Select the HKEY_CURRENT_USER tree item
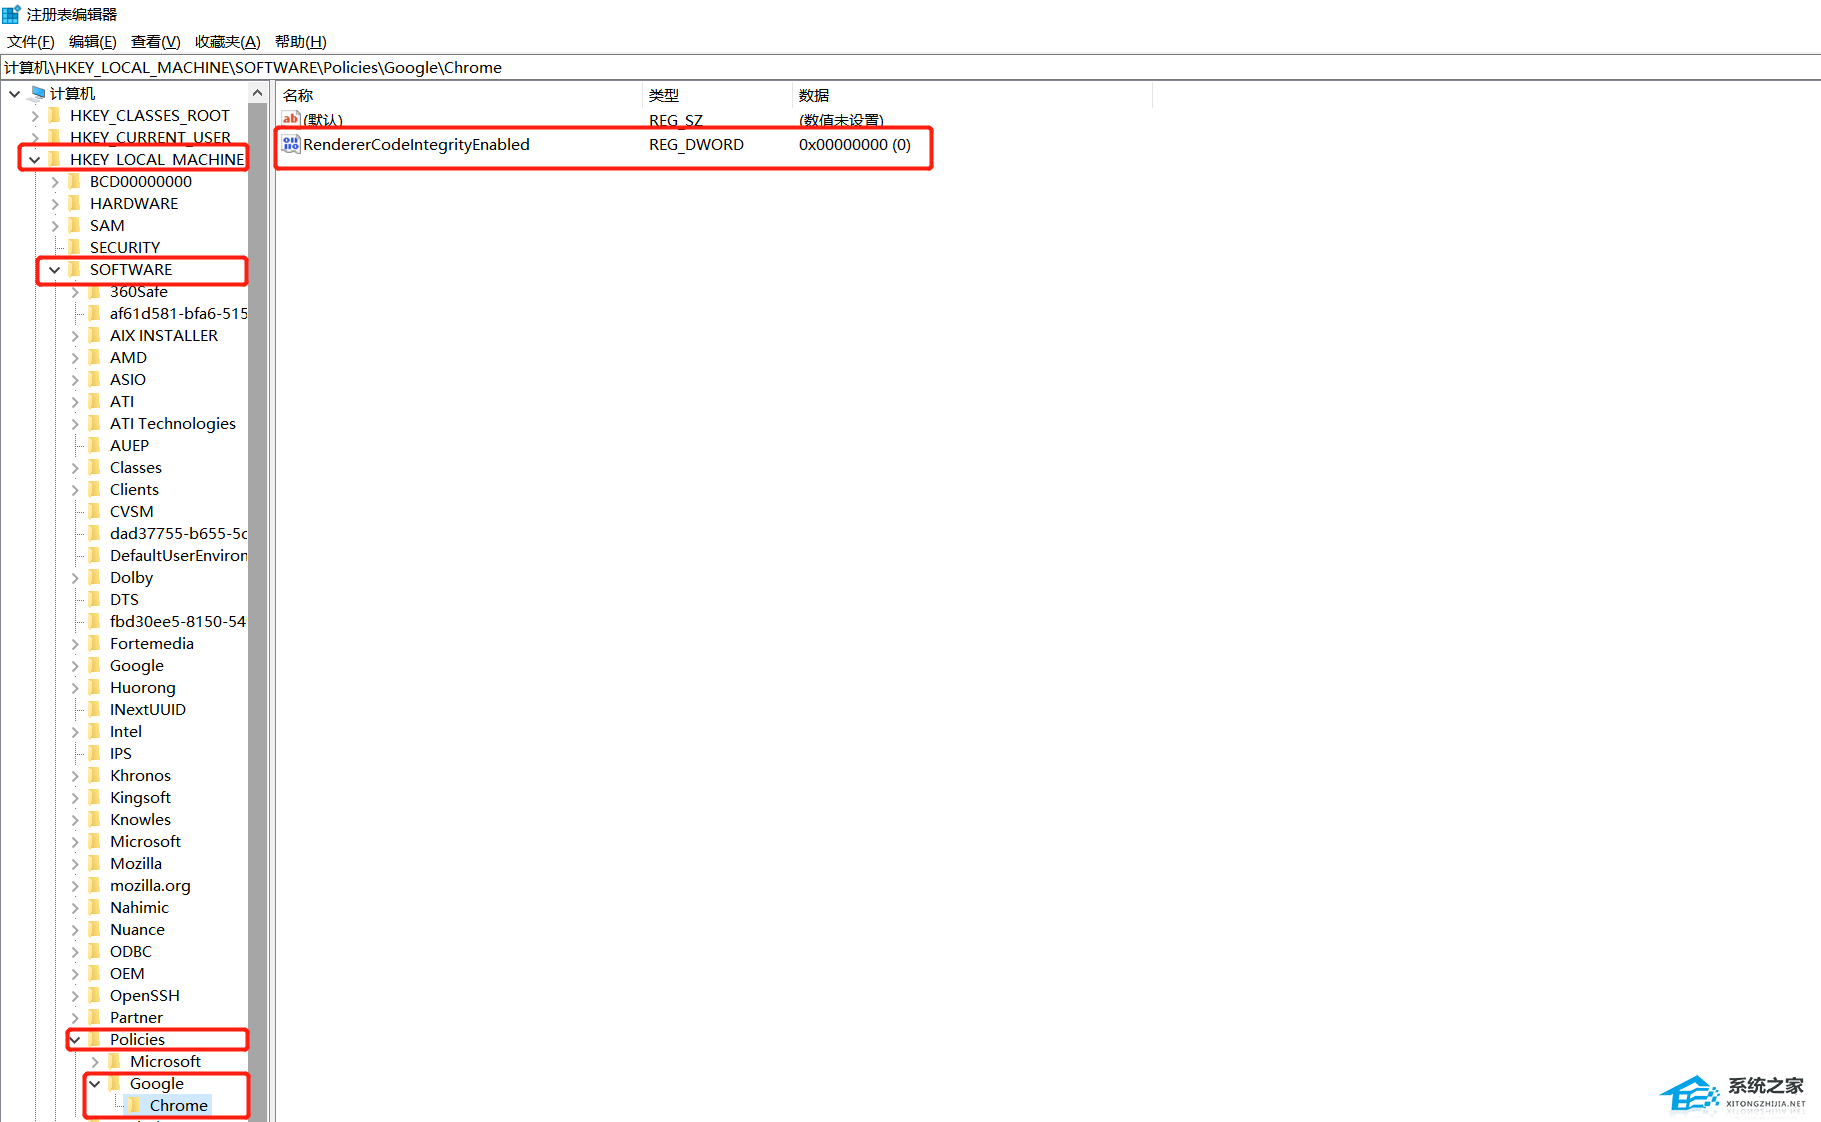 [x=150, y=137]
